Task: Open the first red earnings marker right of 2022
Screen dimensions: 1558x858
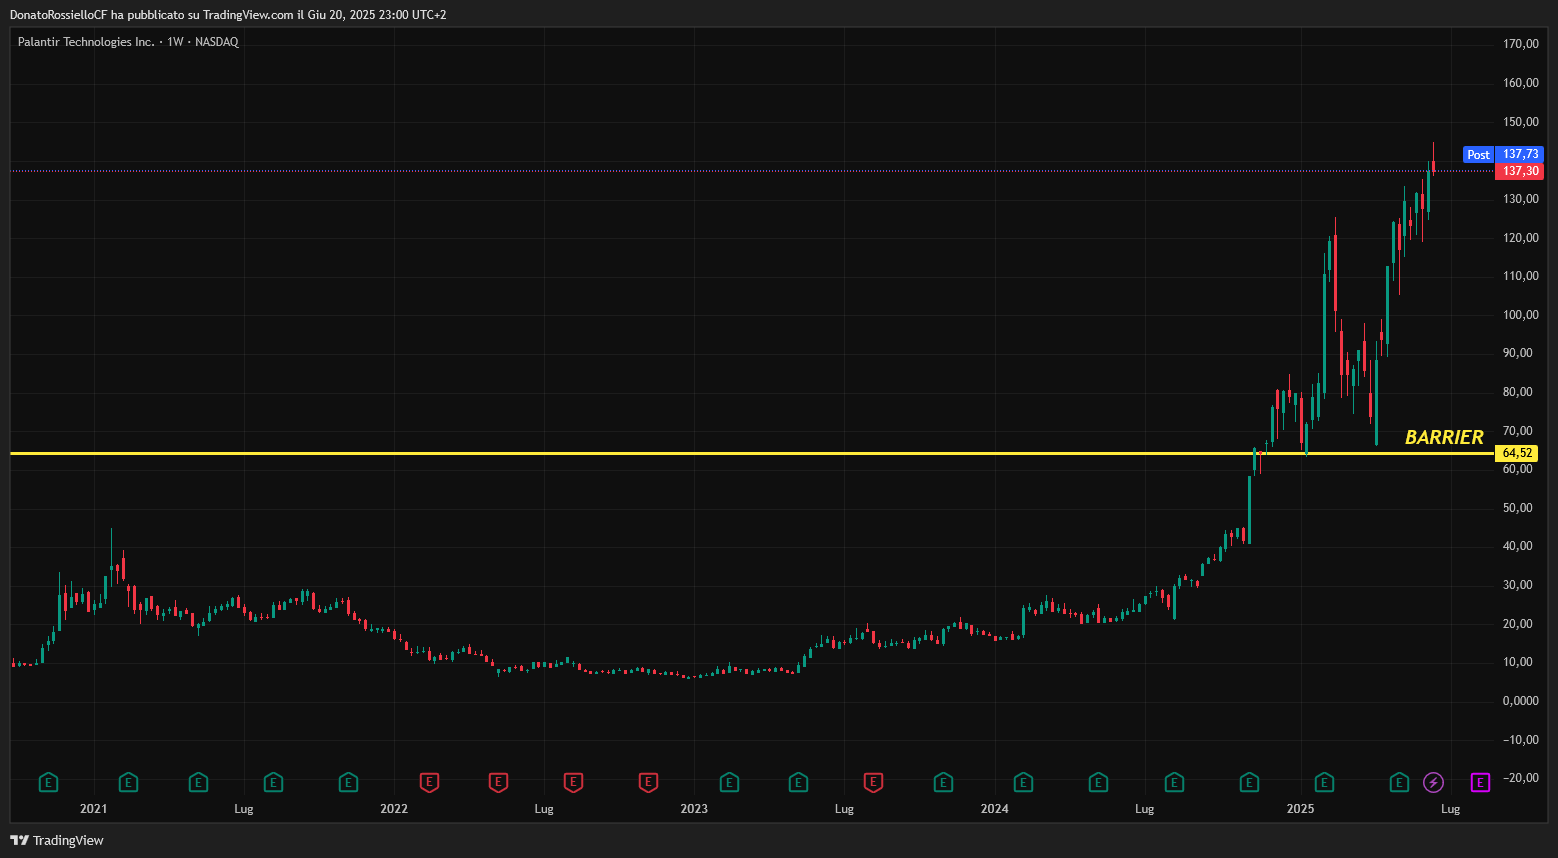Action: coord(429,782)
